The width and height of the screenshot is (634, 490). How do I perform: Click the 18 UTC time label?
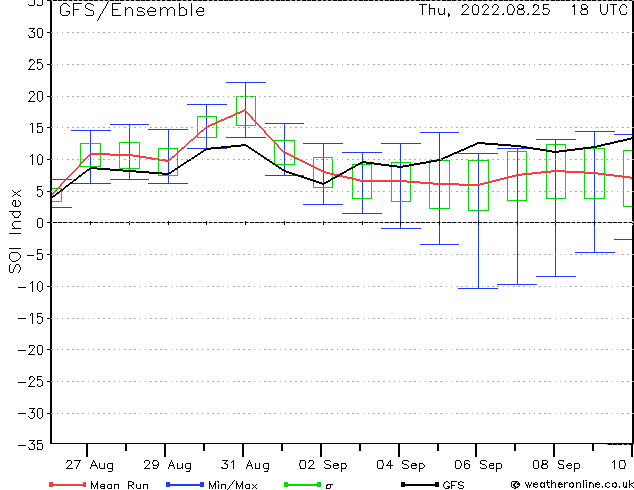[599, 10]
